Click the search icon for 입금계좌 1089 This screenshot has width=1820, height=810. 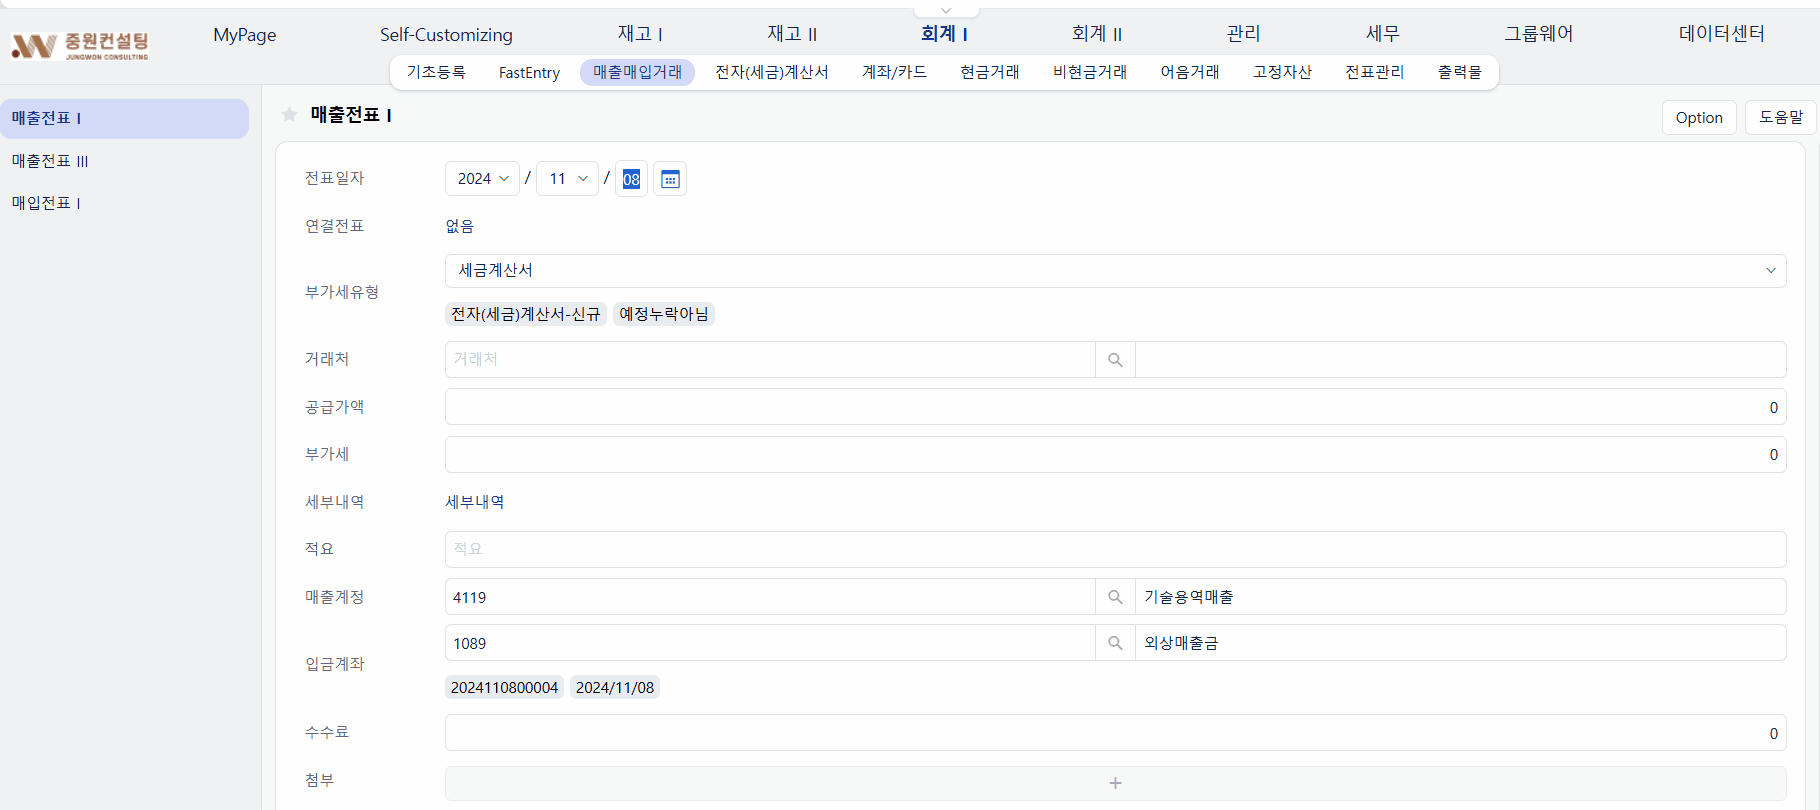tap(1115, 643)
